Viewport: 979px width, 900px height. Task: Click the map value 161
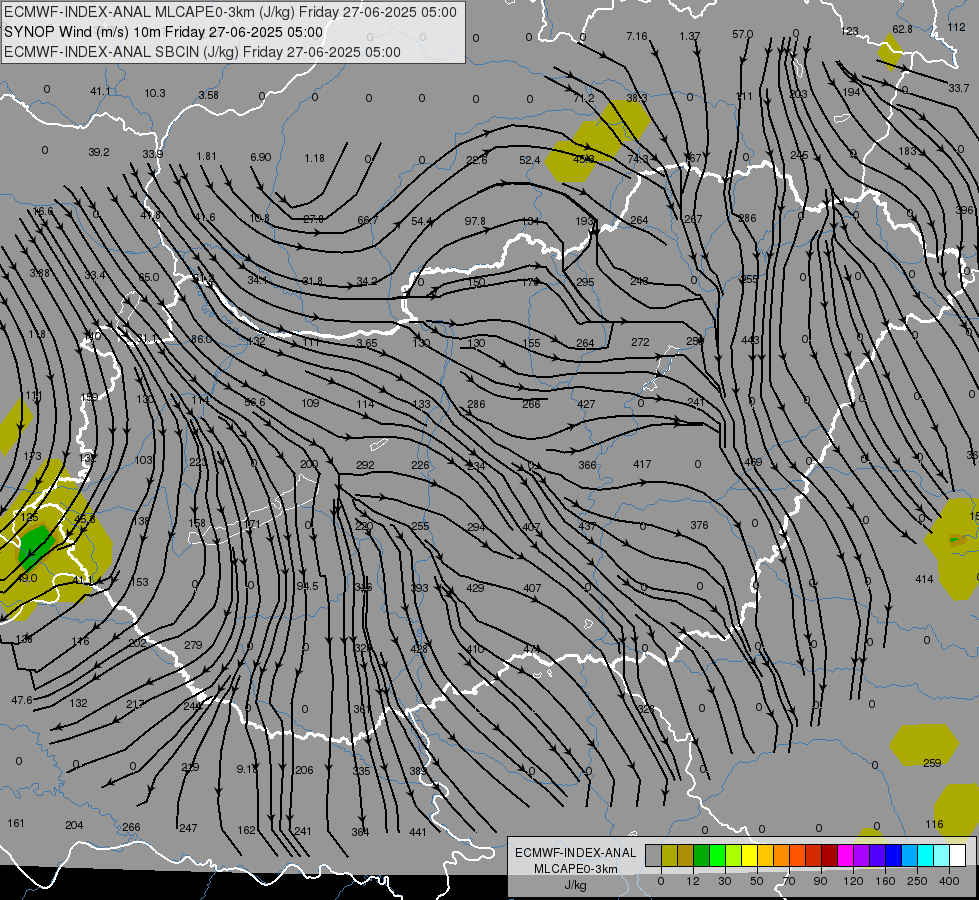[x=16, y=823]
